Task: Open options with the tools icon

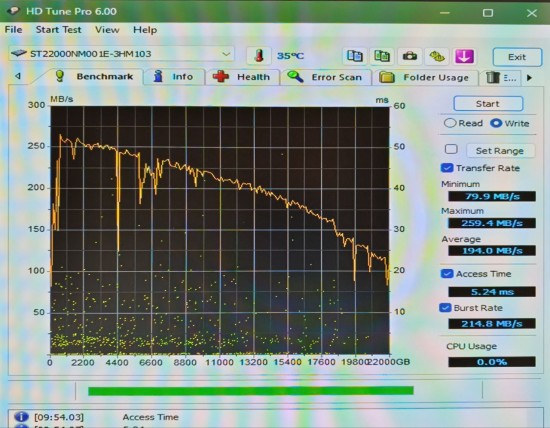Action: (437, 56)
